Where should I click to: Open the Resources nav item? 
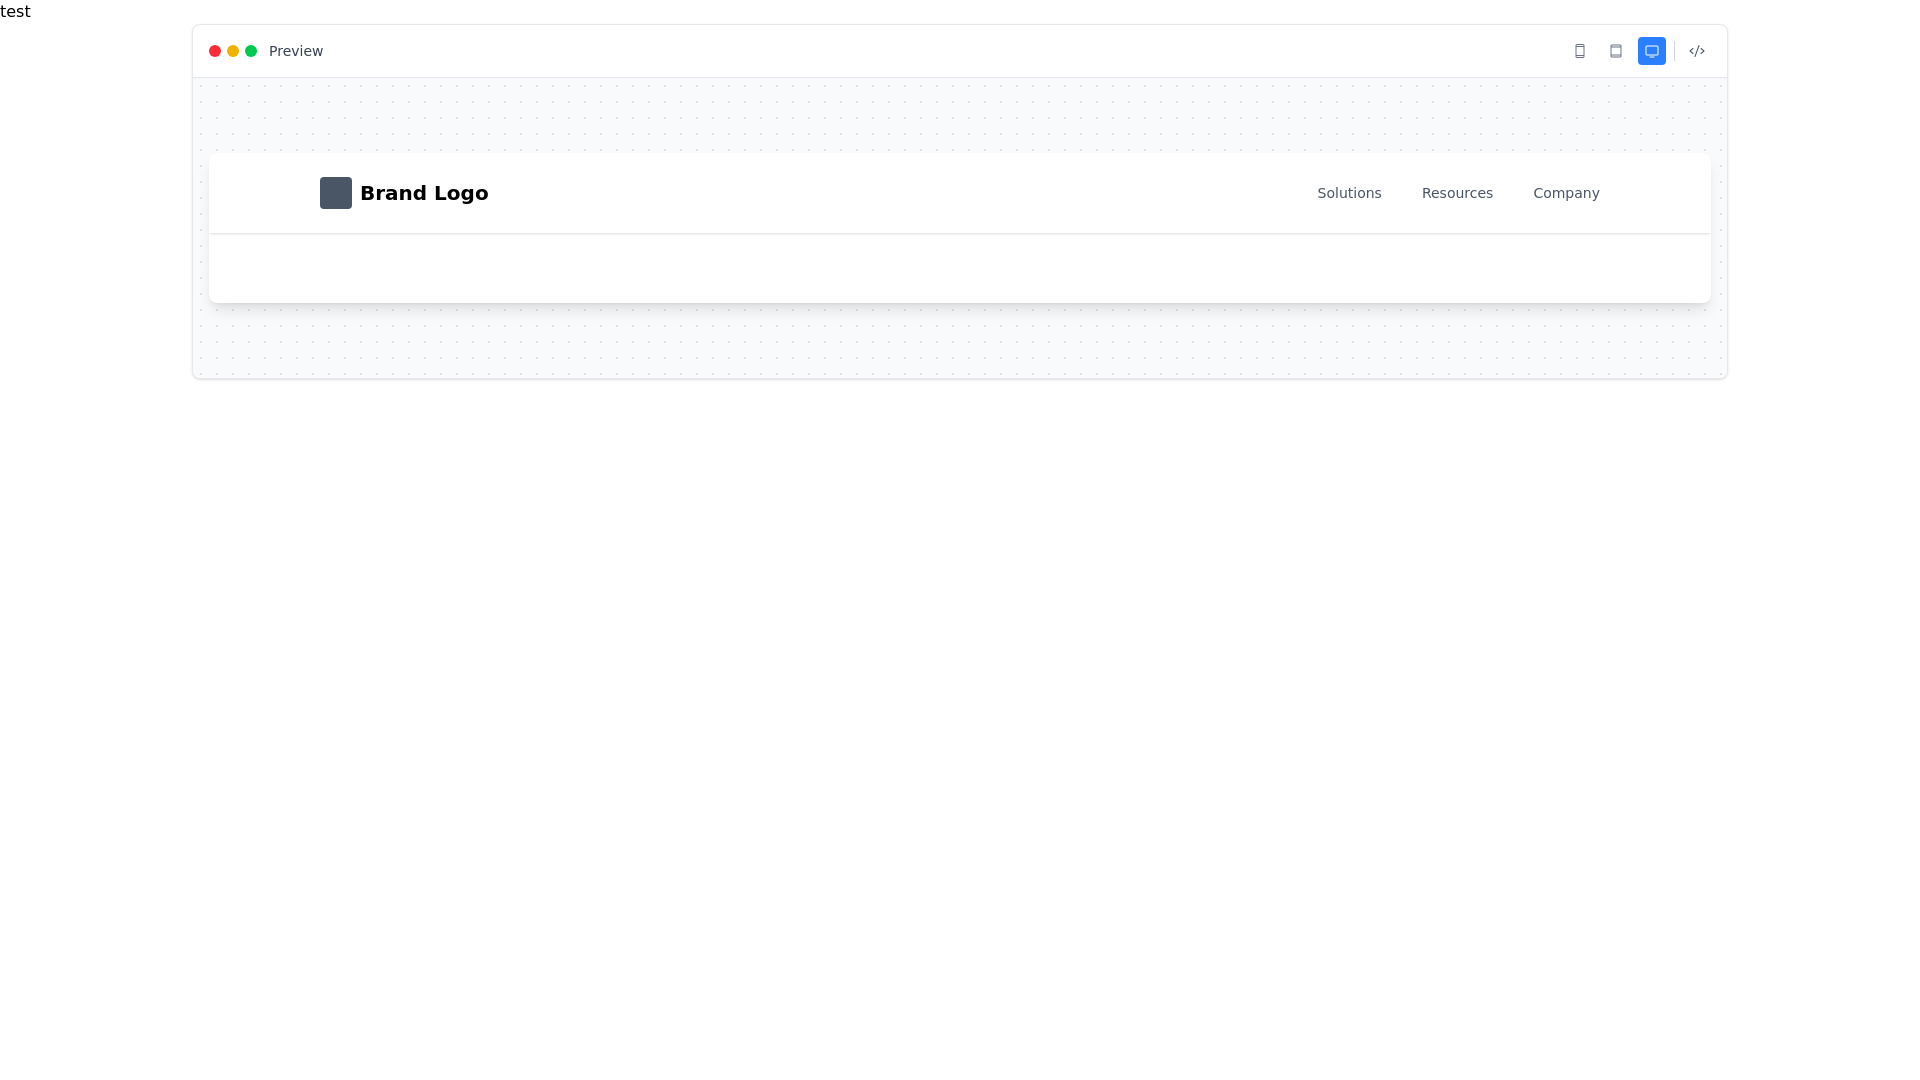point(1457,193)
